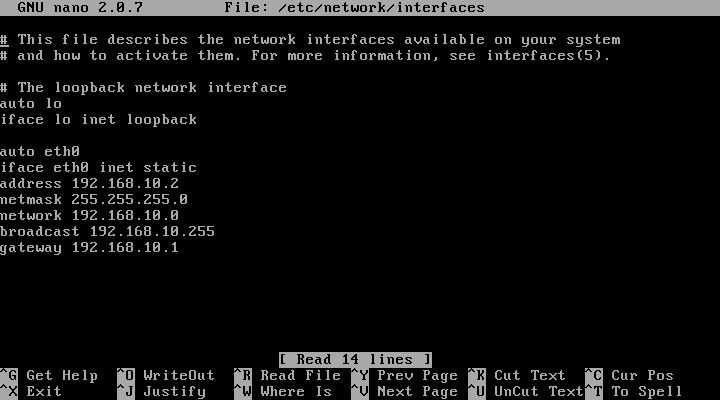
Task: Place cursor on address 192.168.10.2 line
Action: tap(89, 184)
